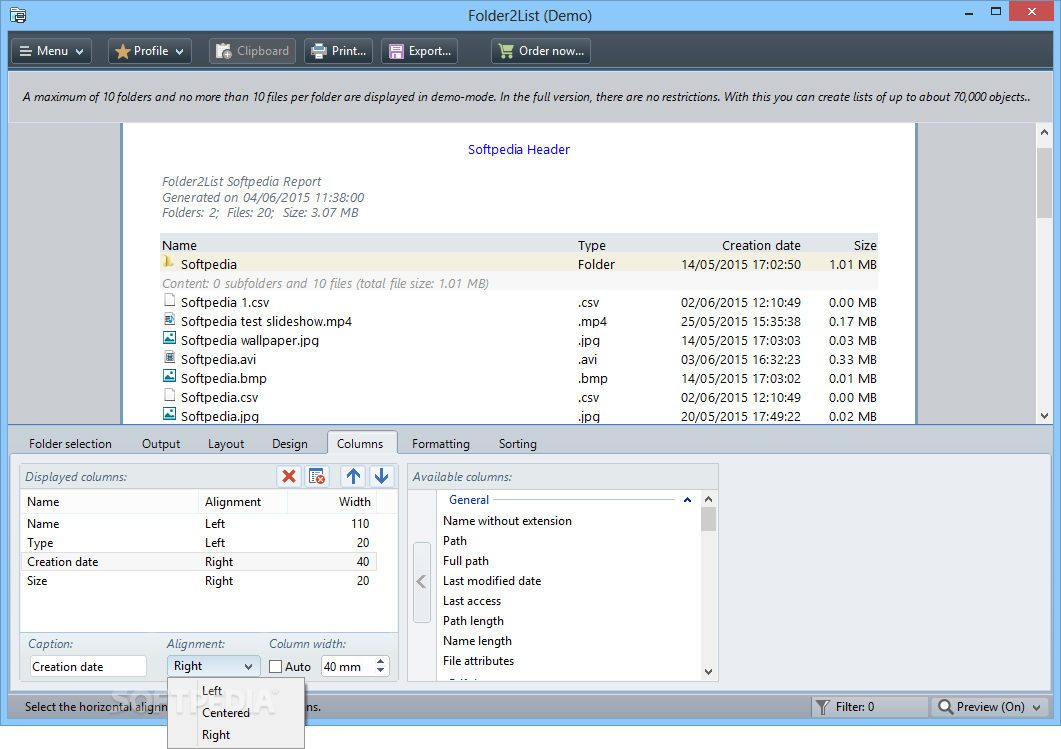Select 'Path length' available column
Image resolution: width=1061 pixels, height=749 pixels.
tap(473, 621)
